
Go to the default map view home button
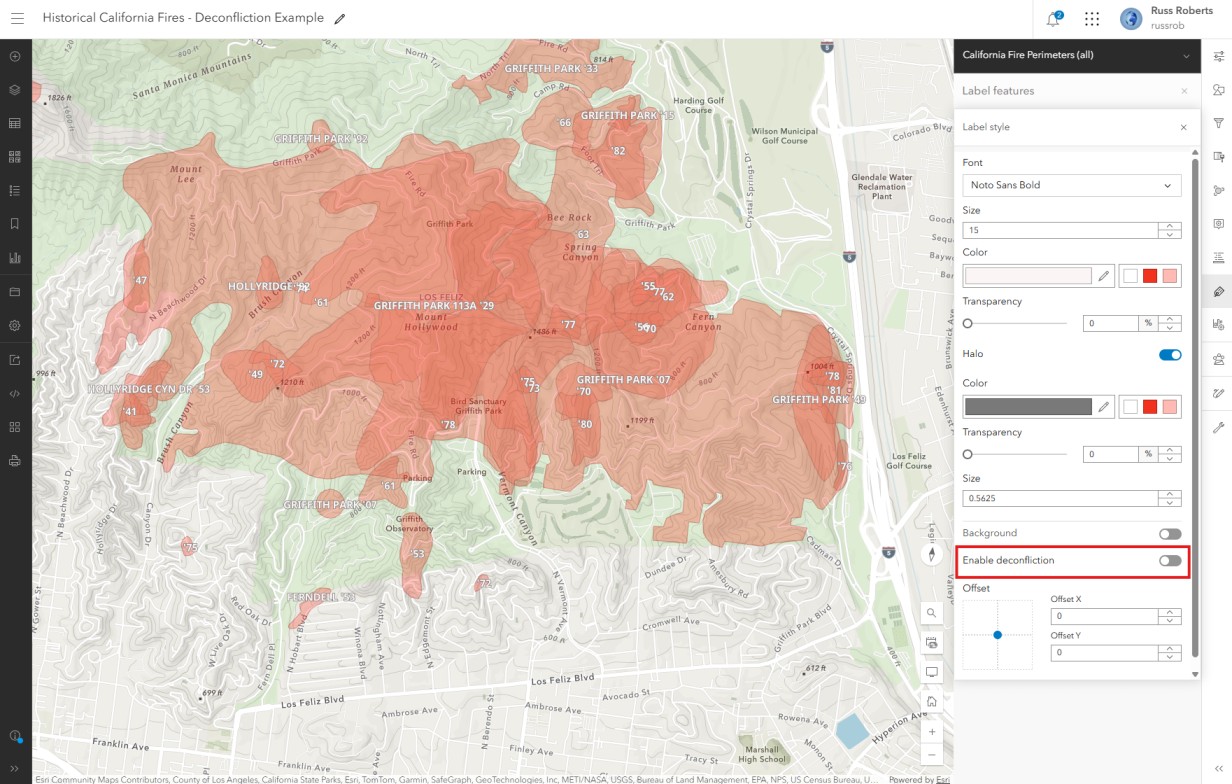(932, 702)
